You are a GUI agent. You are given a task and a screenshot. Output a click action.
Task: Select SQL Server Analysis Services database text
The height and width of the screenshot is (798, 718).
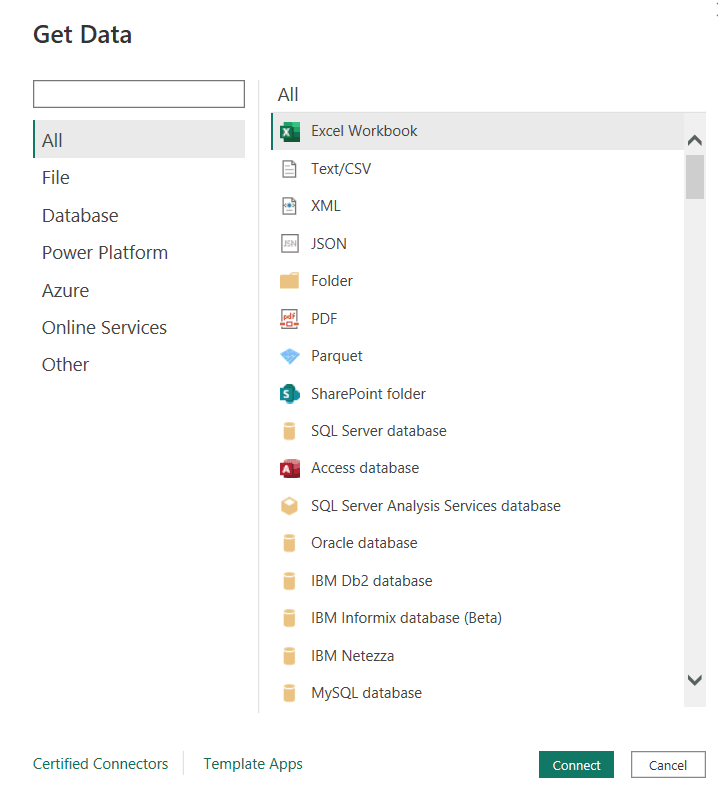pos(436,506)
